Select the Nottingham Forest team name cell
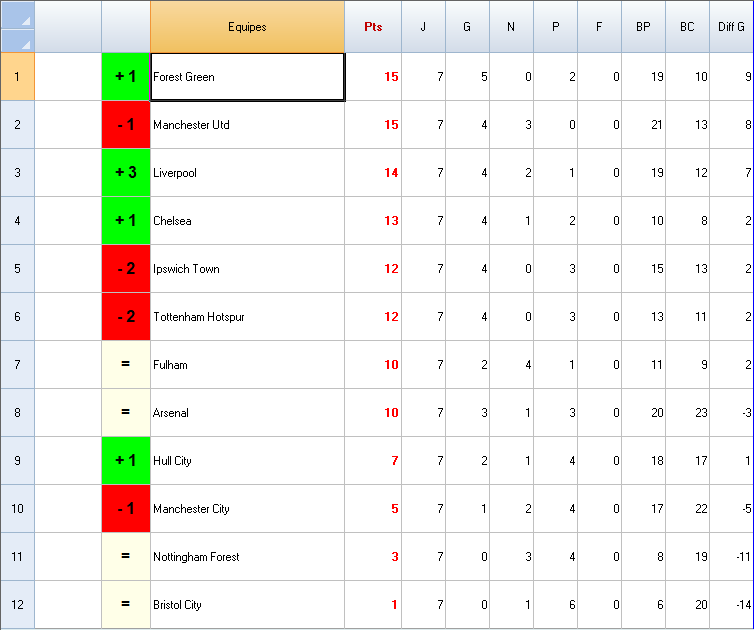Screen dimensions: 754x630 [x=247, y=557]
